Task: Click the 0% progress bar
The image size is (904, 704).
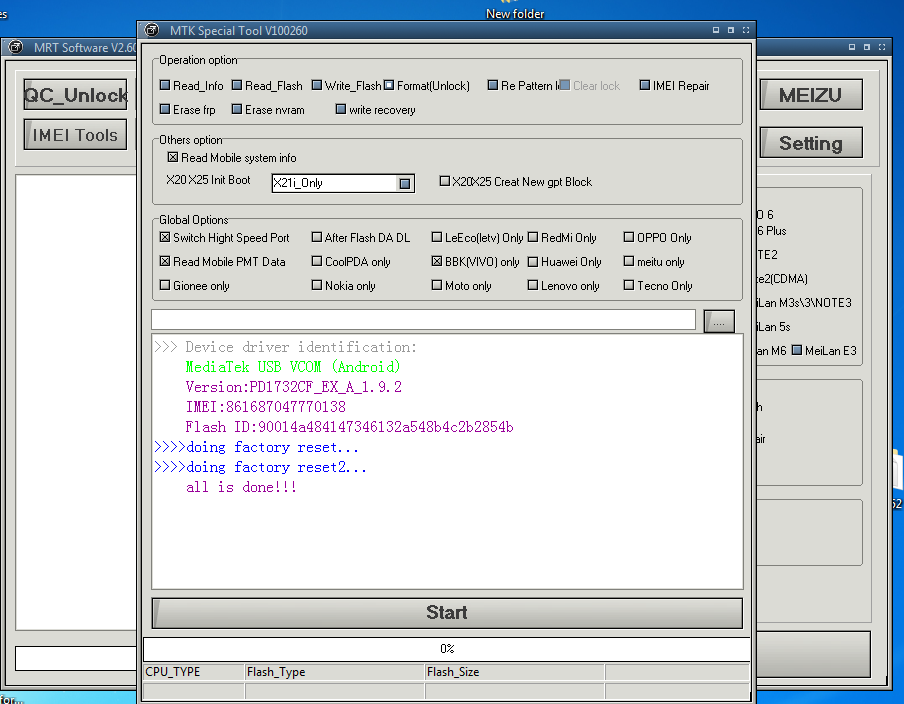Action: 447,649
